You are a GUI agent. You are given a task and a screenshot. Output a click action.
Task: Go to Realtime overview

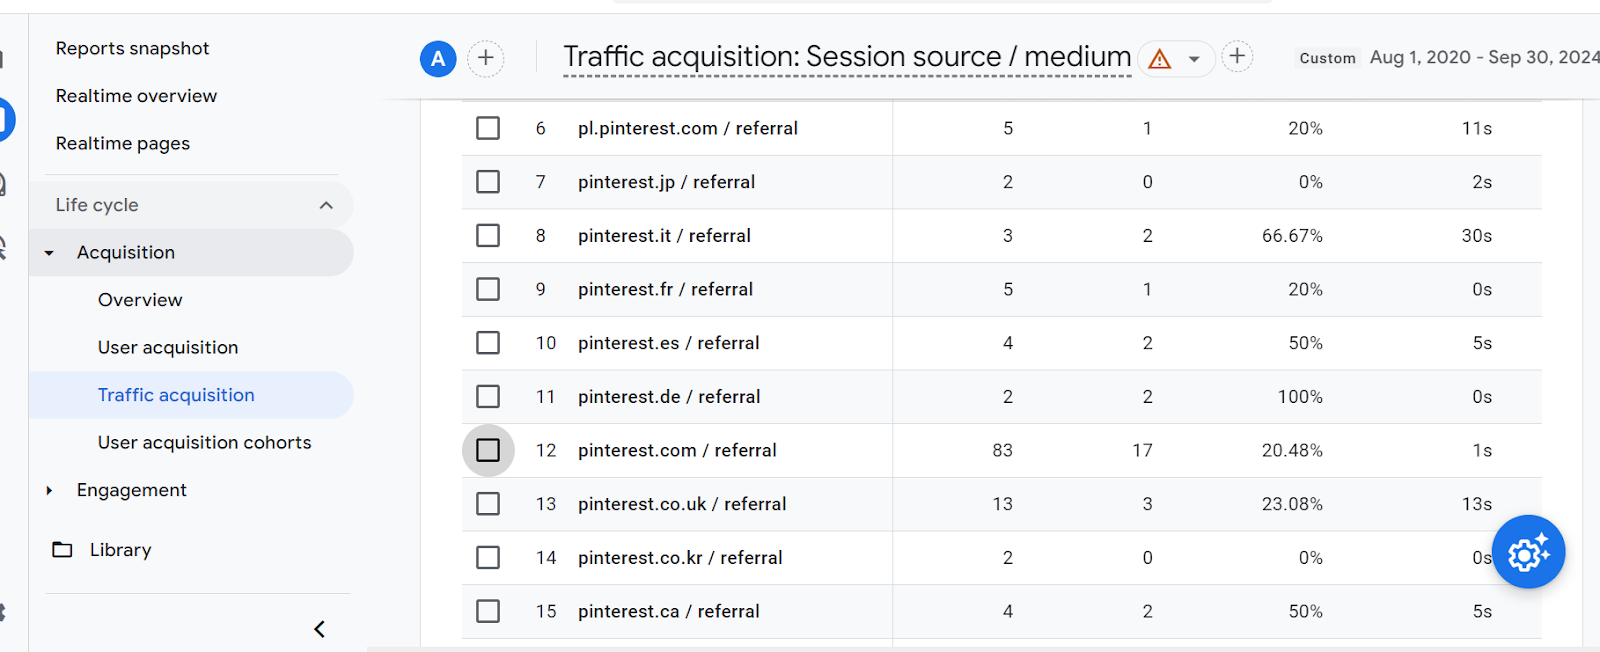(136, 96)
